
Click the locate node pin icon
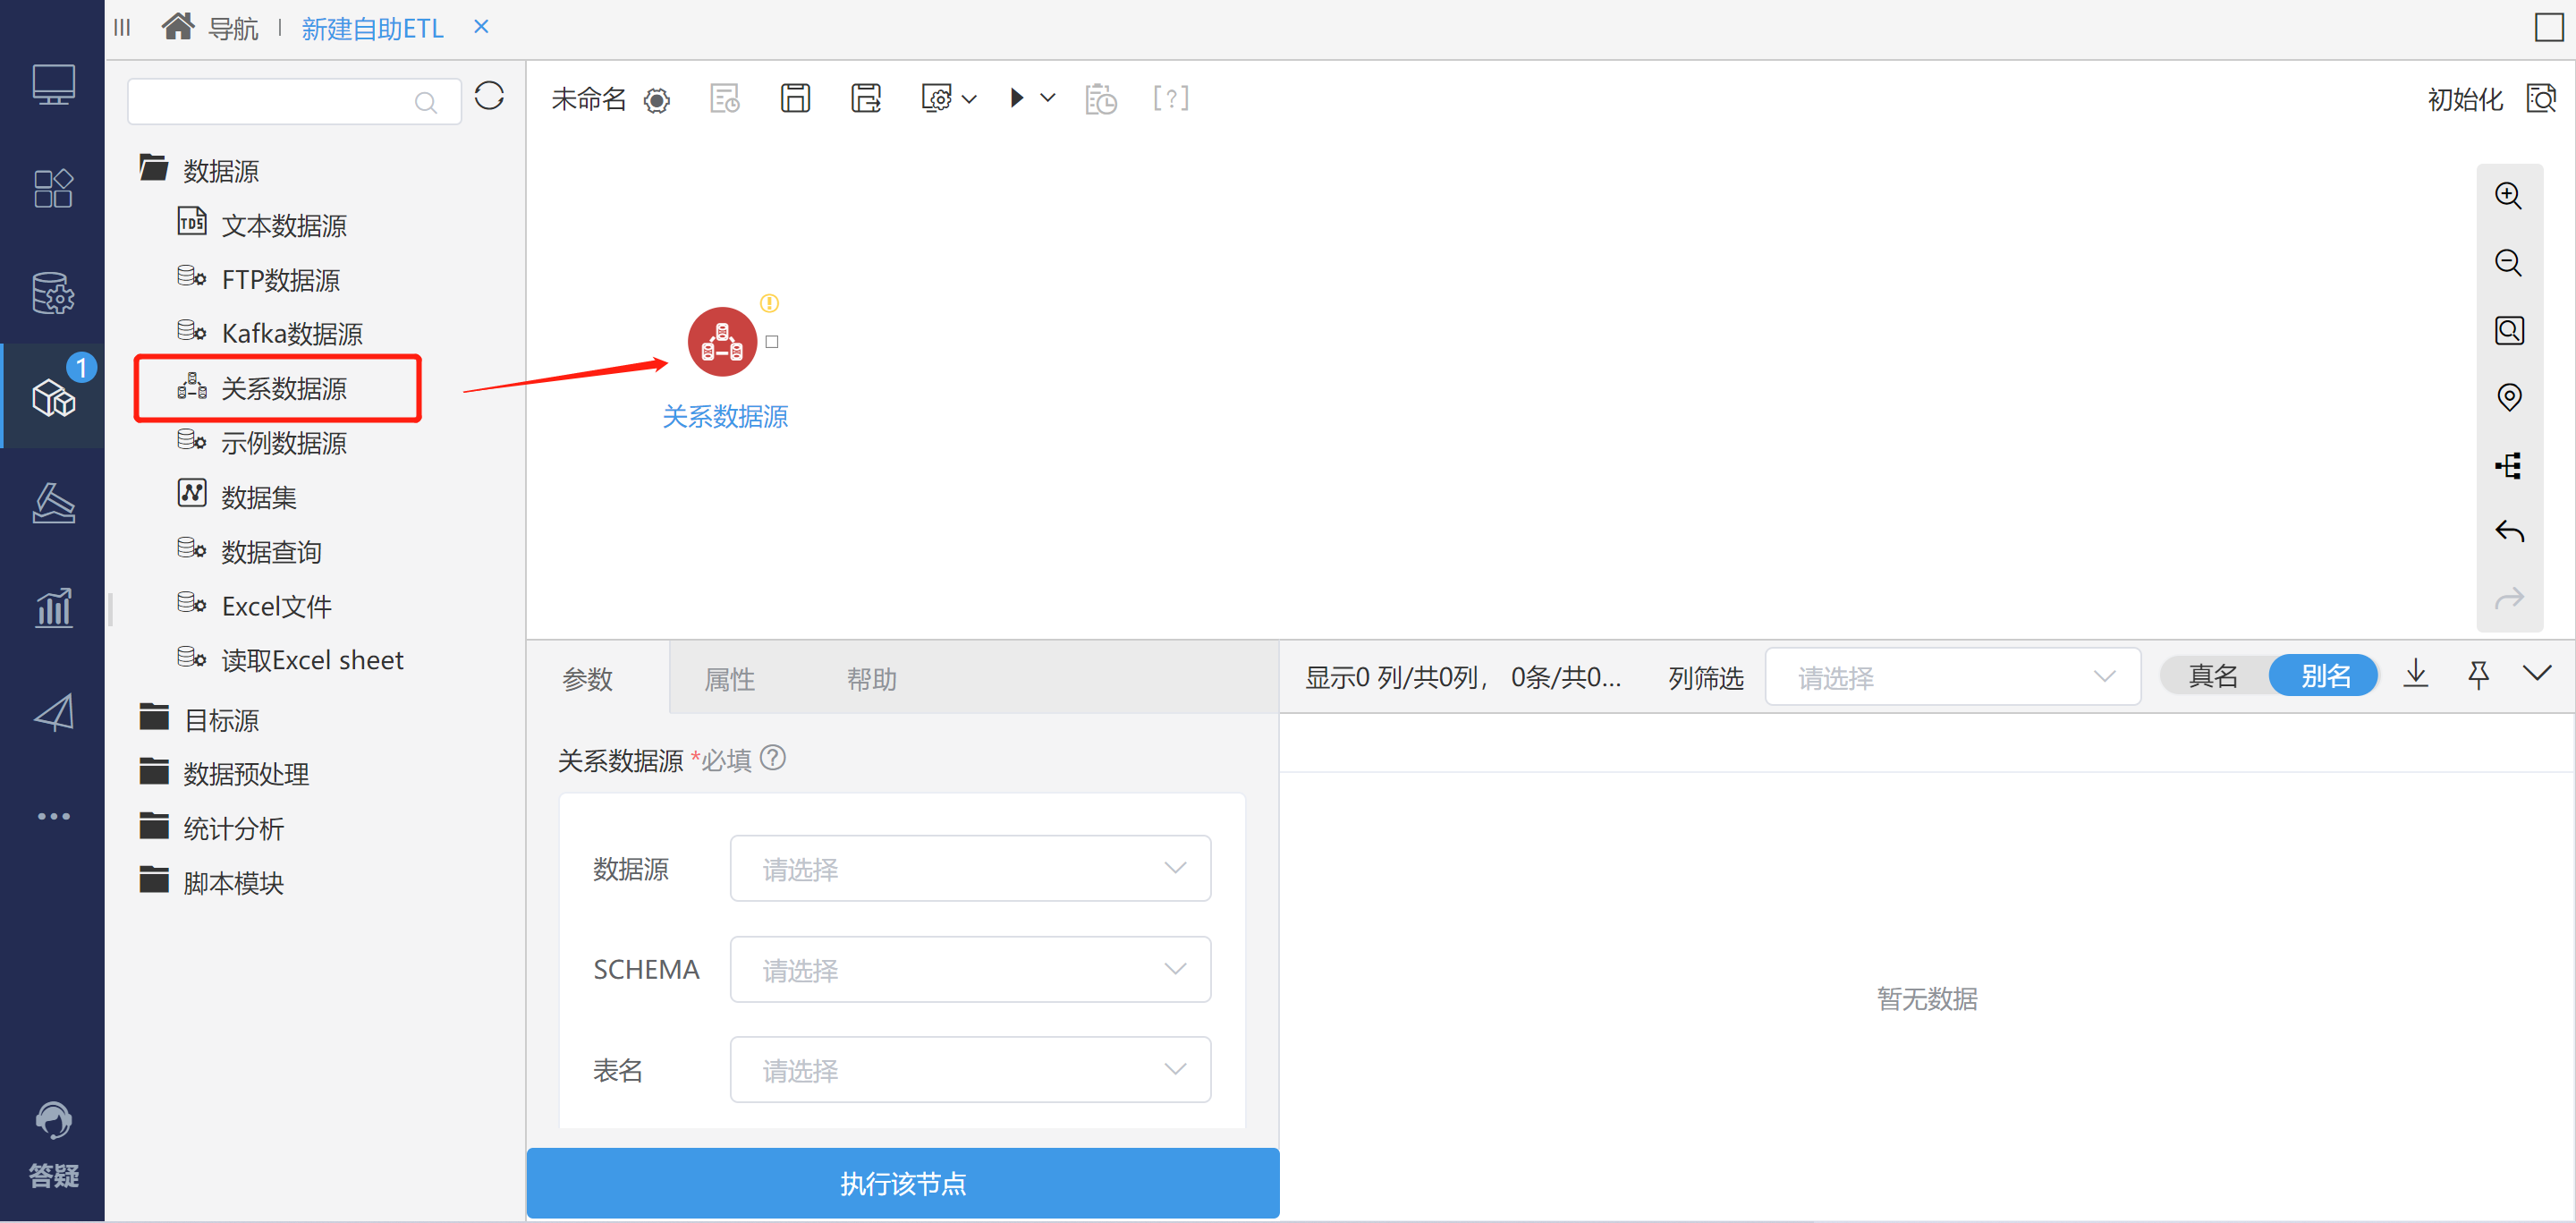2509,397
